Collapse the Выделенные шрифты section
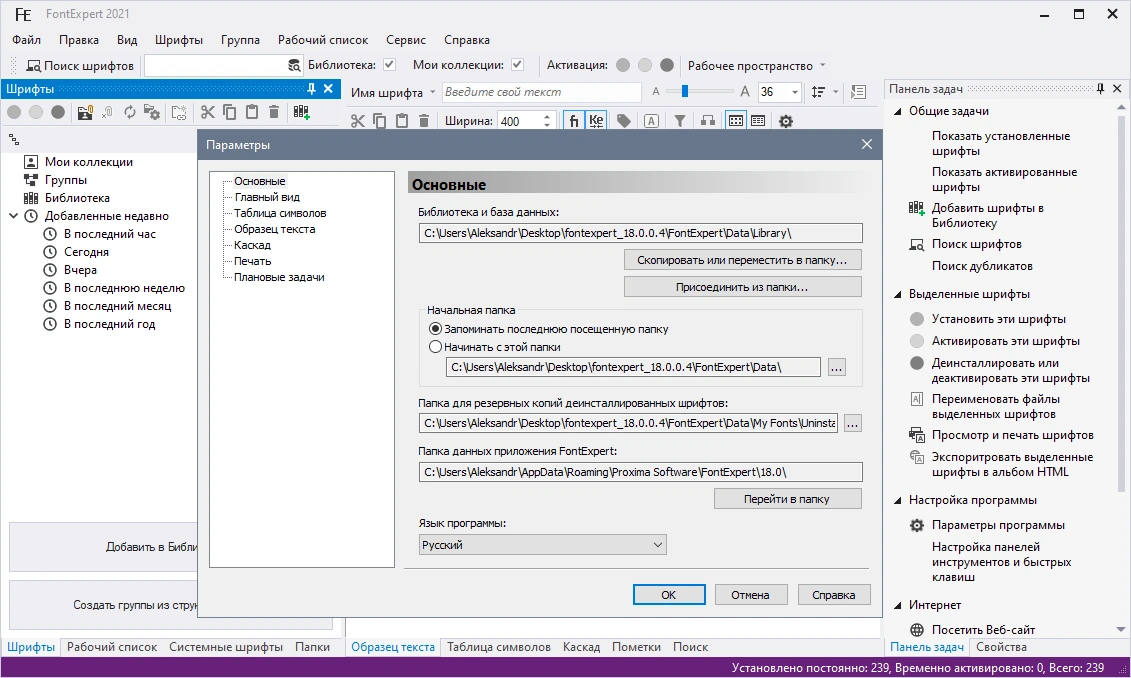Viewport: 1131px width, 678px height. [898, 294]
